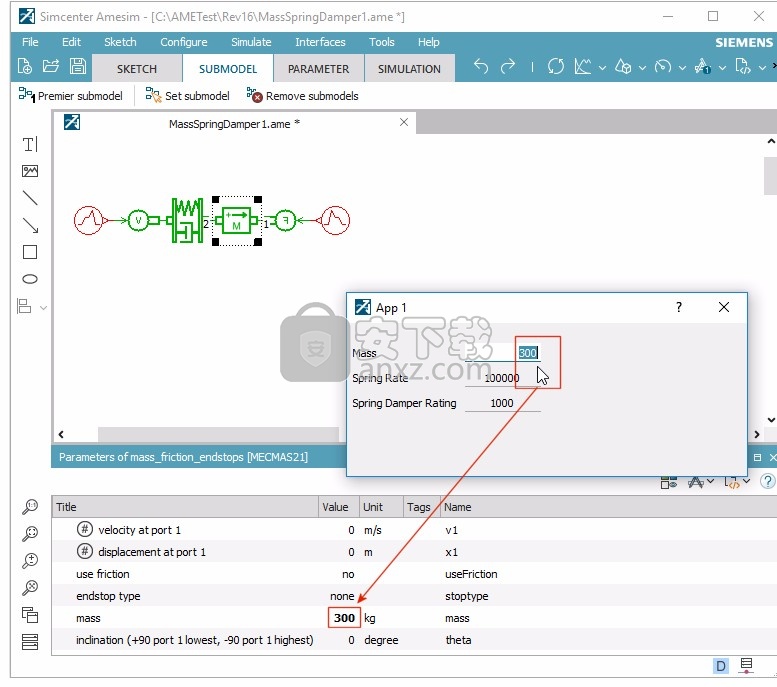Viewport: 777px width, 687px height.
Task: Select the Text insert tool
Action: 30,144
